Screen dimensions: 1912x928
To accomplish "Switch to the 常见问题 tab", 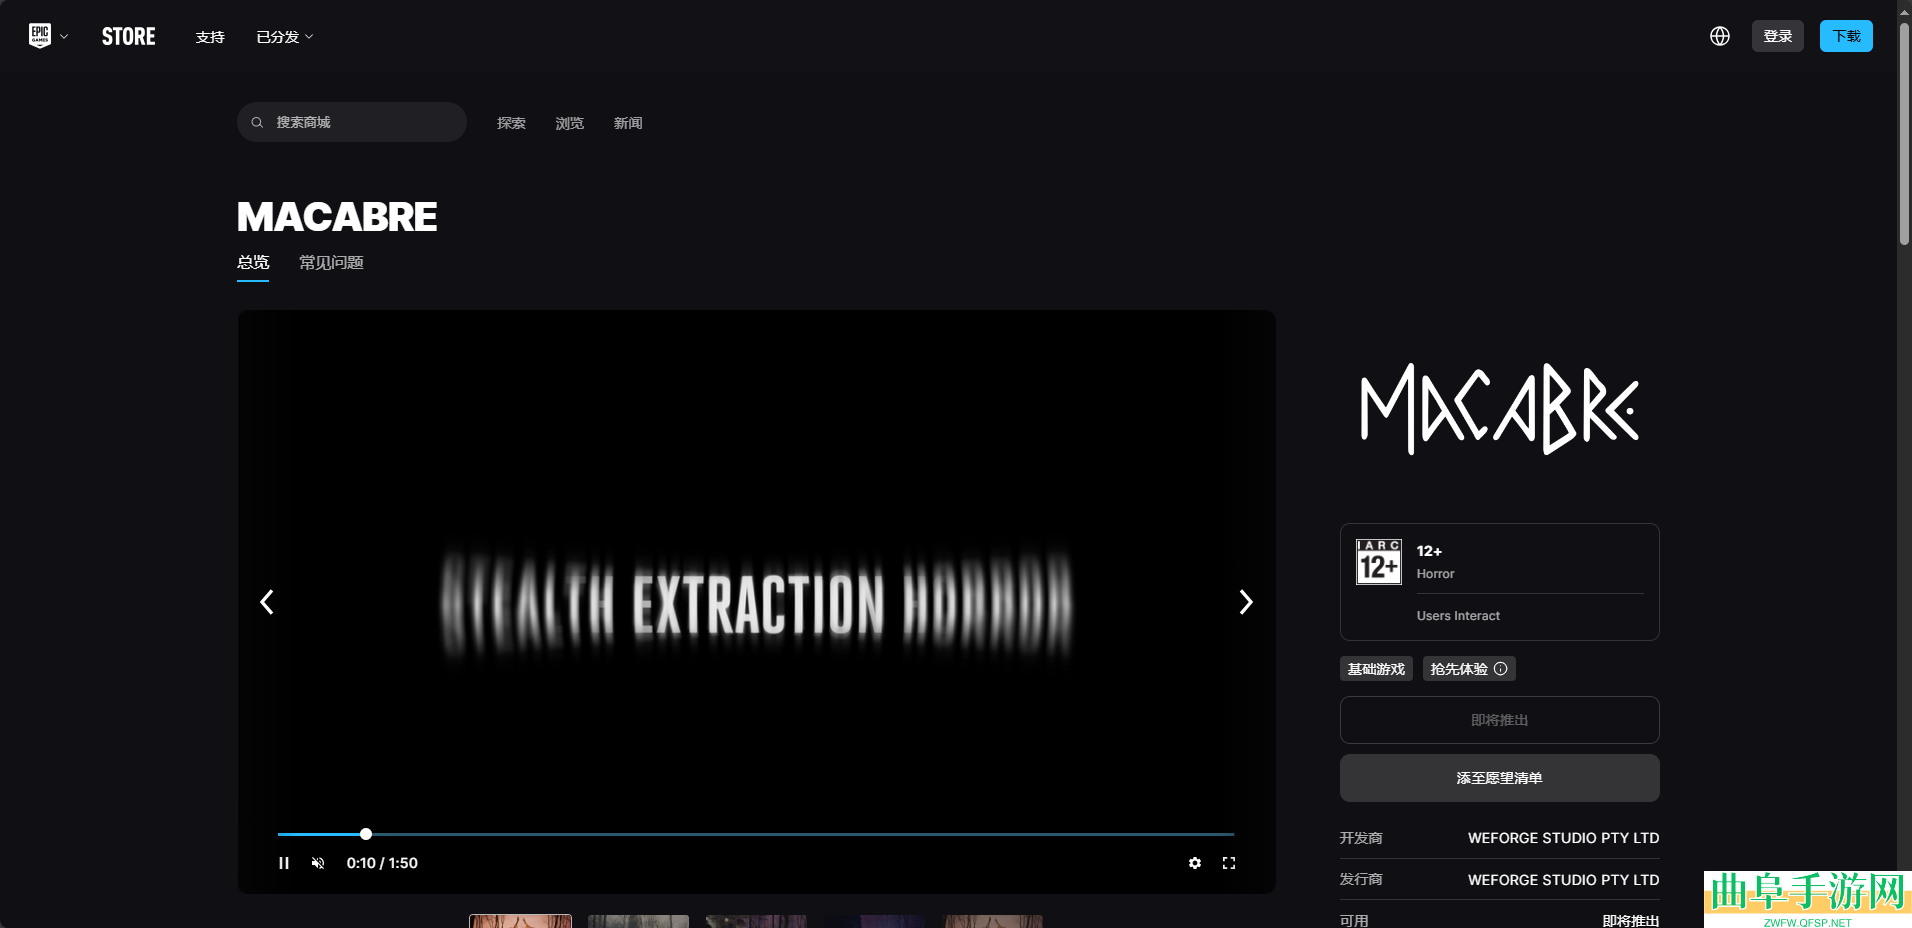I will pos(331,263).
